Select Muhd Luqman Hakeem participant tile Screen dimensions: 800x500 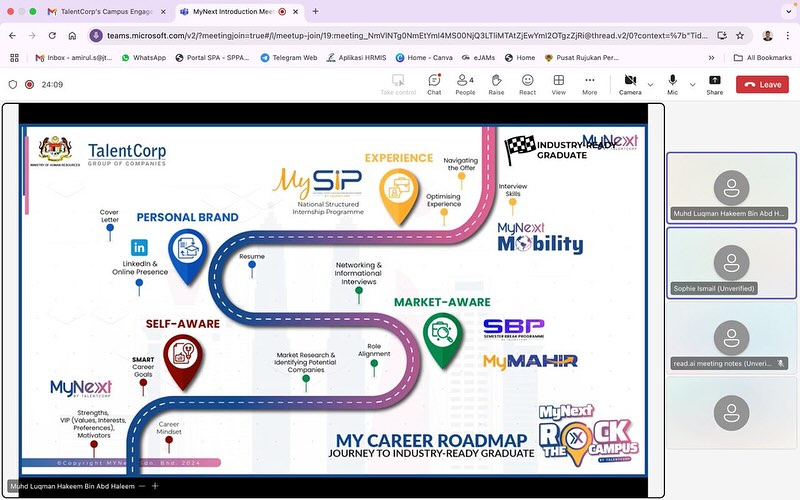(731, 188)
